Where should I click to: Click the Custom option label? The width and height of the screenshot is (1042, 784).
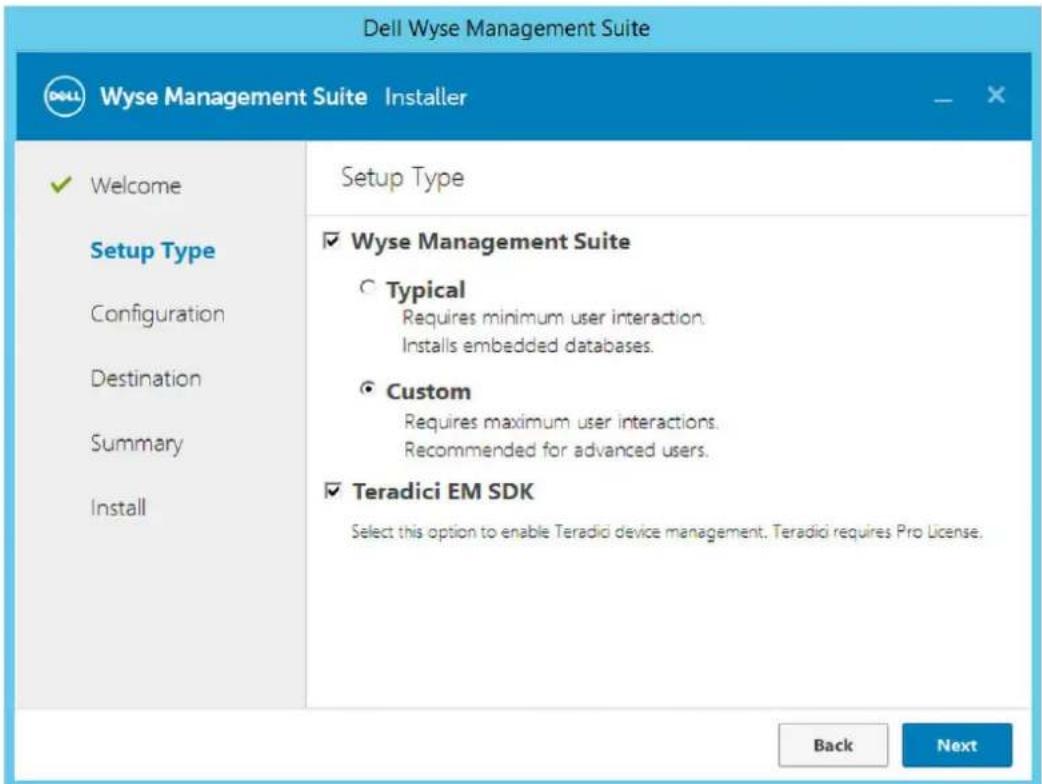429,391
